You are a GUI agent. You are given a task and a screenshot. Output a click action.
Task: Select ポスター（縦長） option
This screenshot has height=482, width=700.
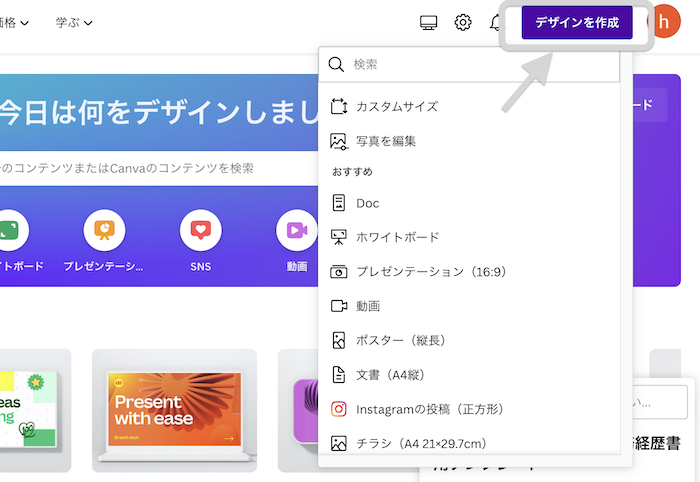click(x=400, y=340)
